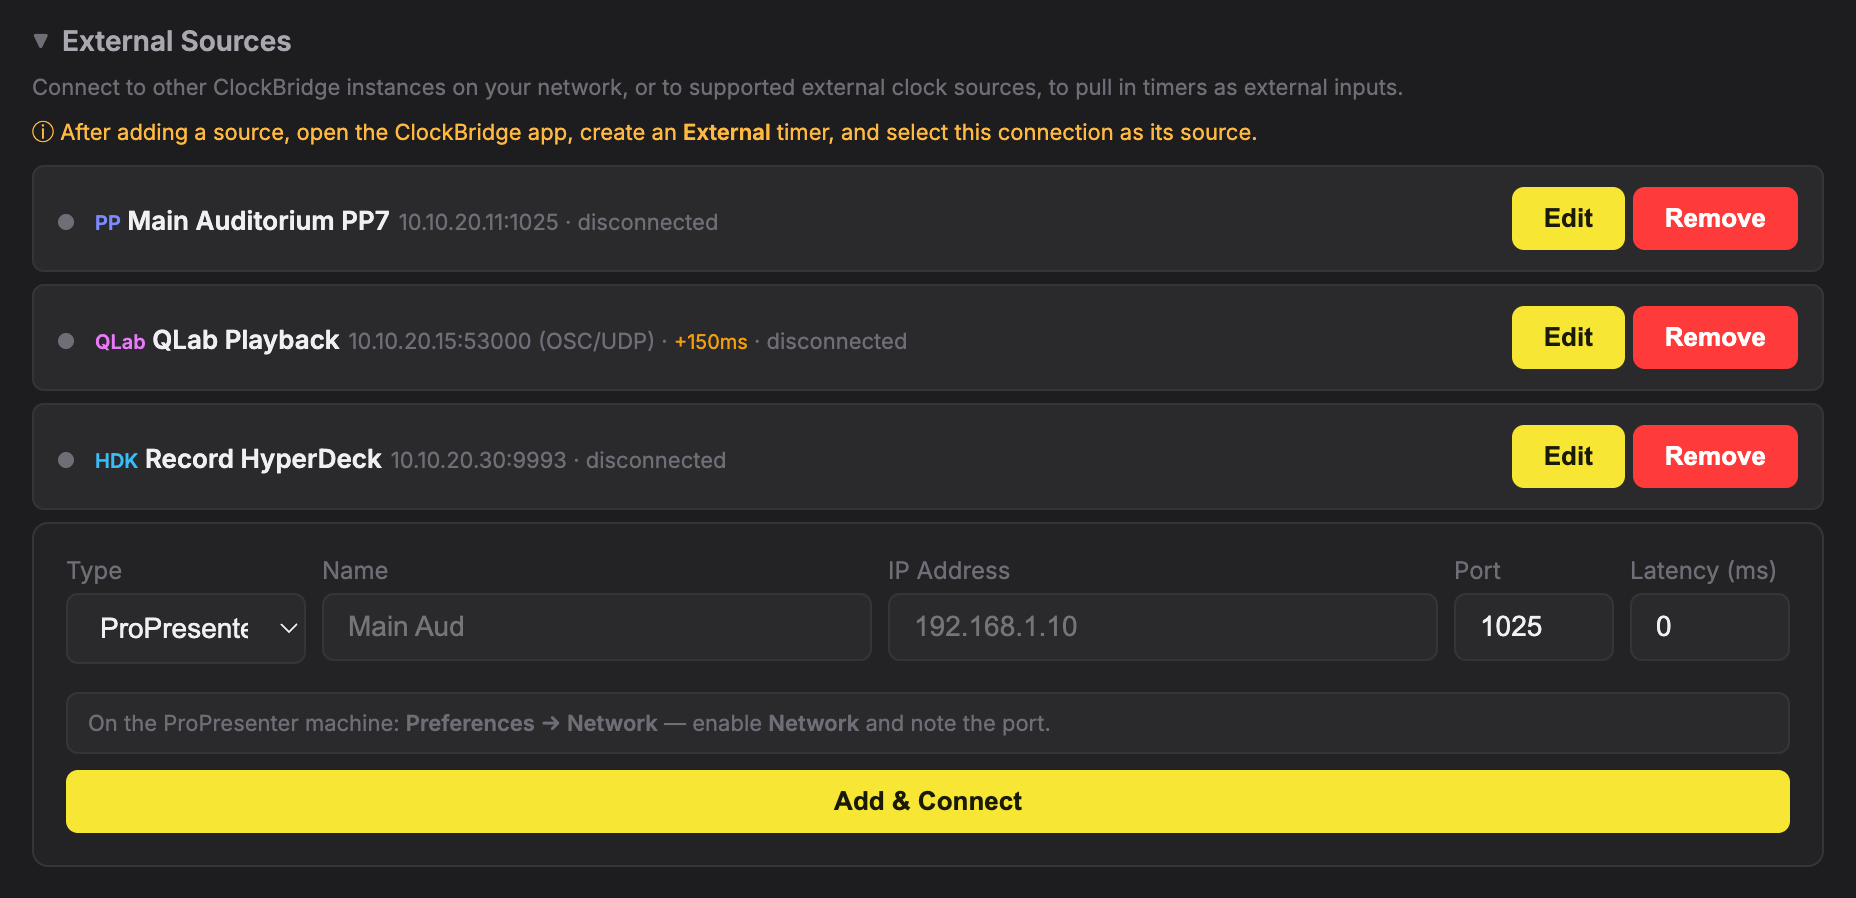Click status dot for Record HyperDeck
The width and height of the screenshot is (1856, 898).
click(66, 460)
